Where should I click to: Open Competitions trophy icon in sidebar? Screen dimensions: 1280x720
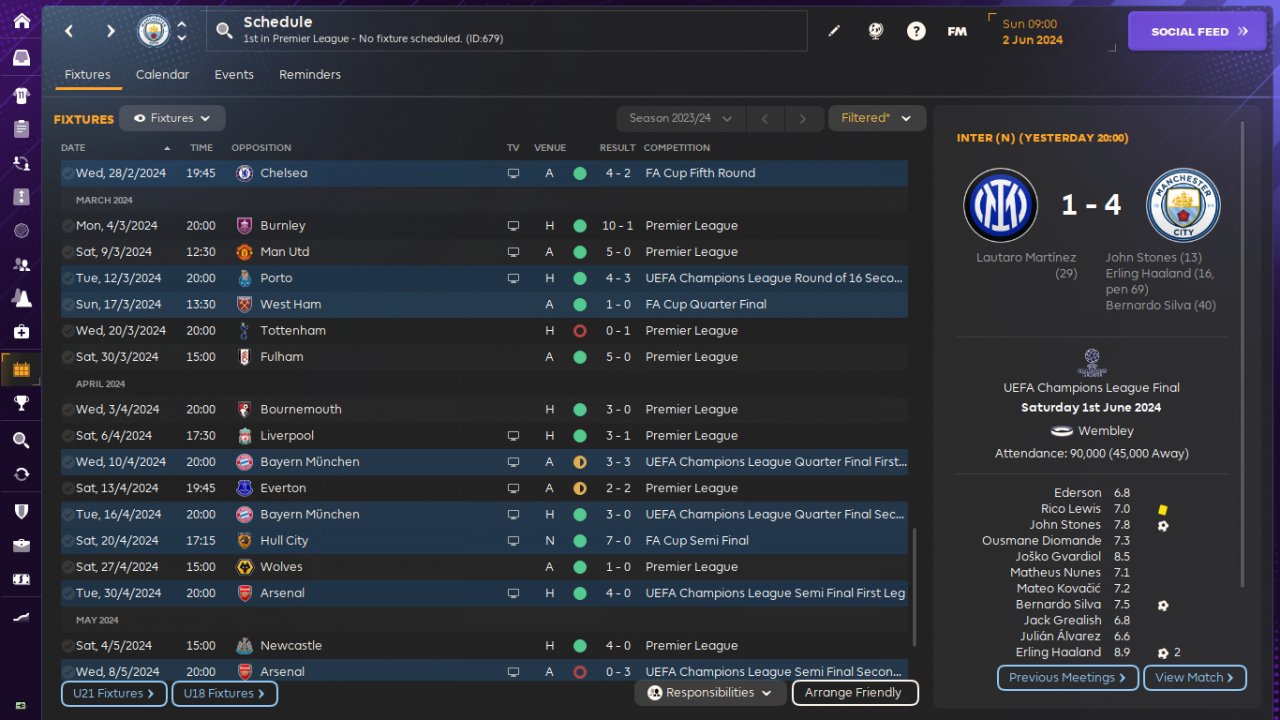[21, 403]
